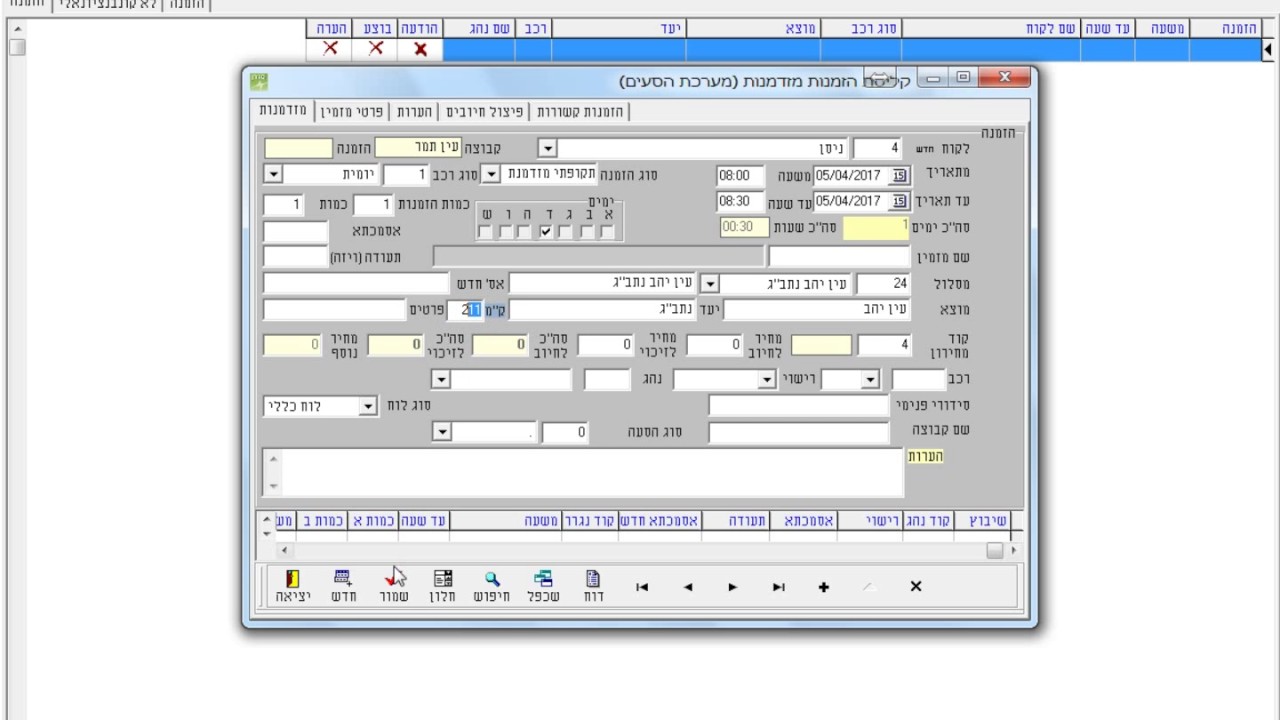Click the חדש (New) toolbar icon
This screenshot has height=720, width=1280.
pyautogui.click(x=343, y=586)
